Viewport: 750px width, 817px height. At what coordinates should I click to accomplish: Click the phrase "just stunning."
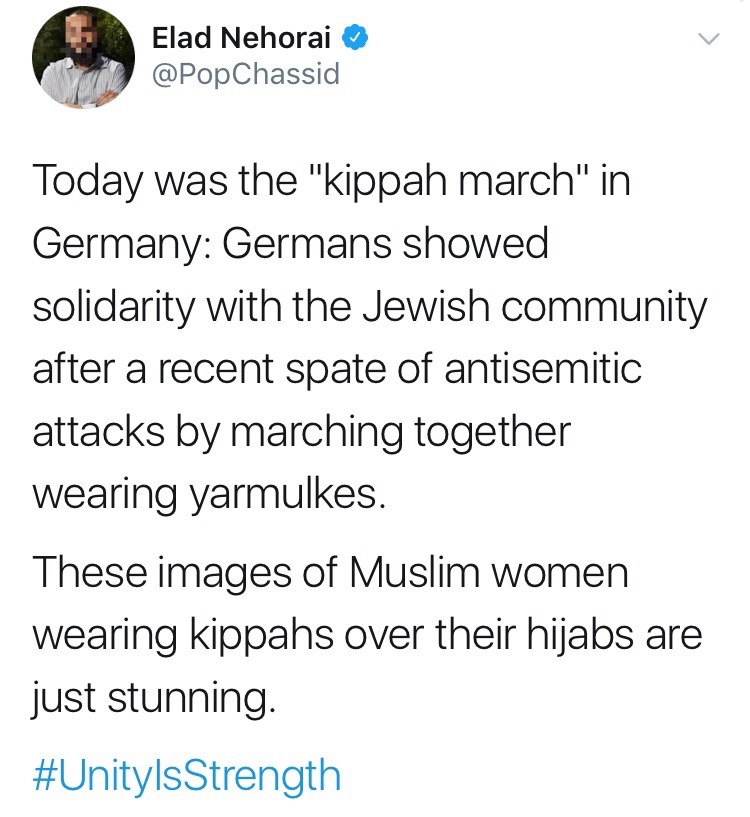pyautogui.click(x=151, y=698)
